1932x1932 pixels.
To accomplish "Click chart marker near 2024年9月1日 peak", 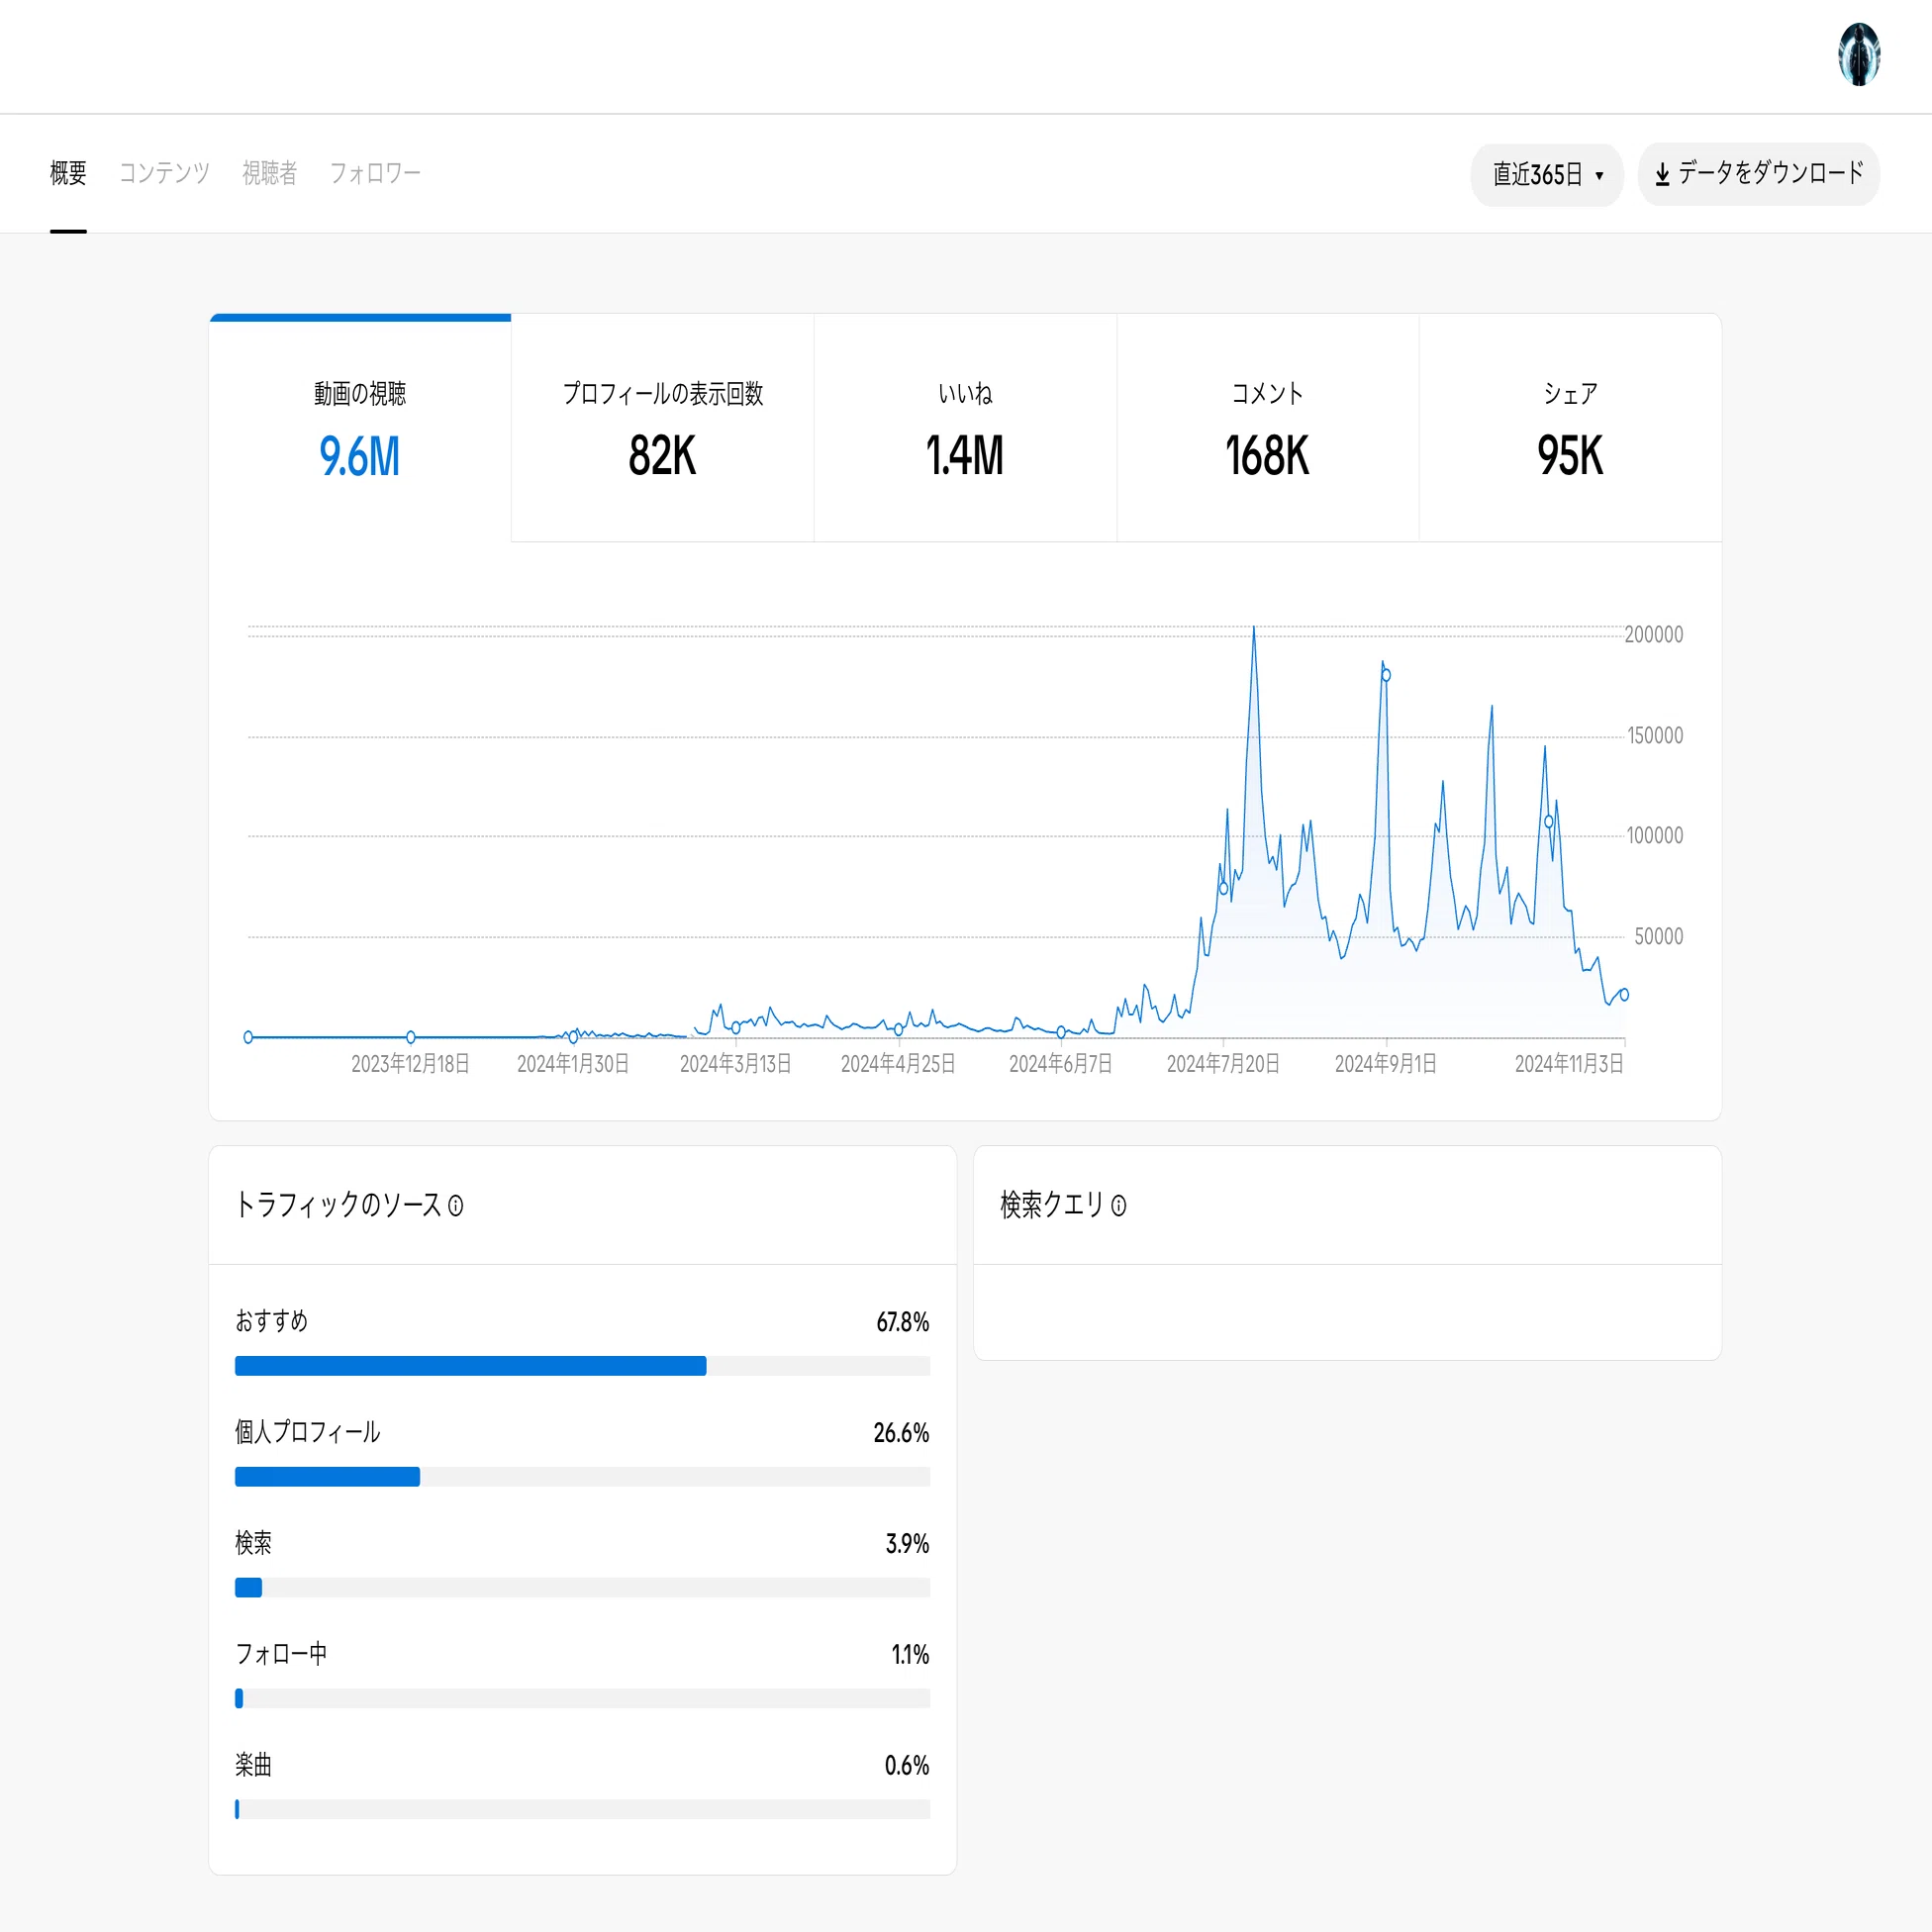I will point(1386,675).
